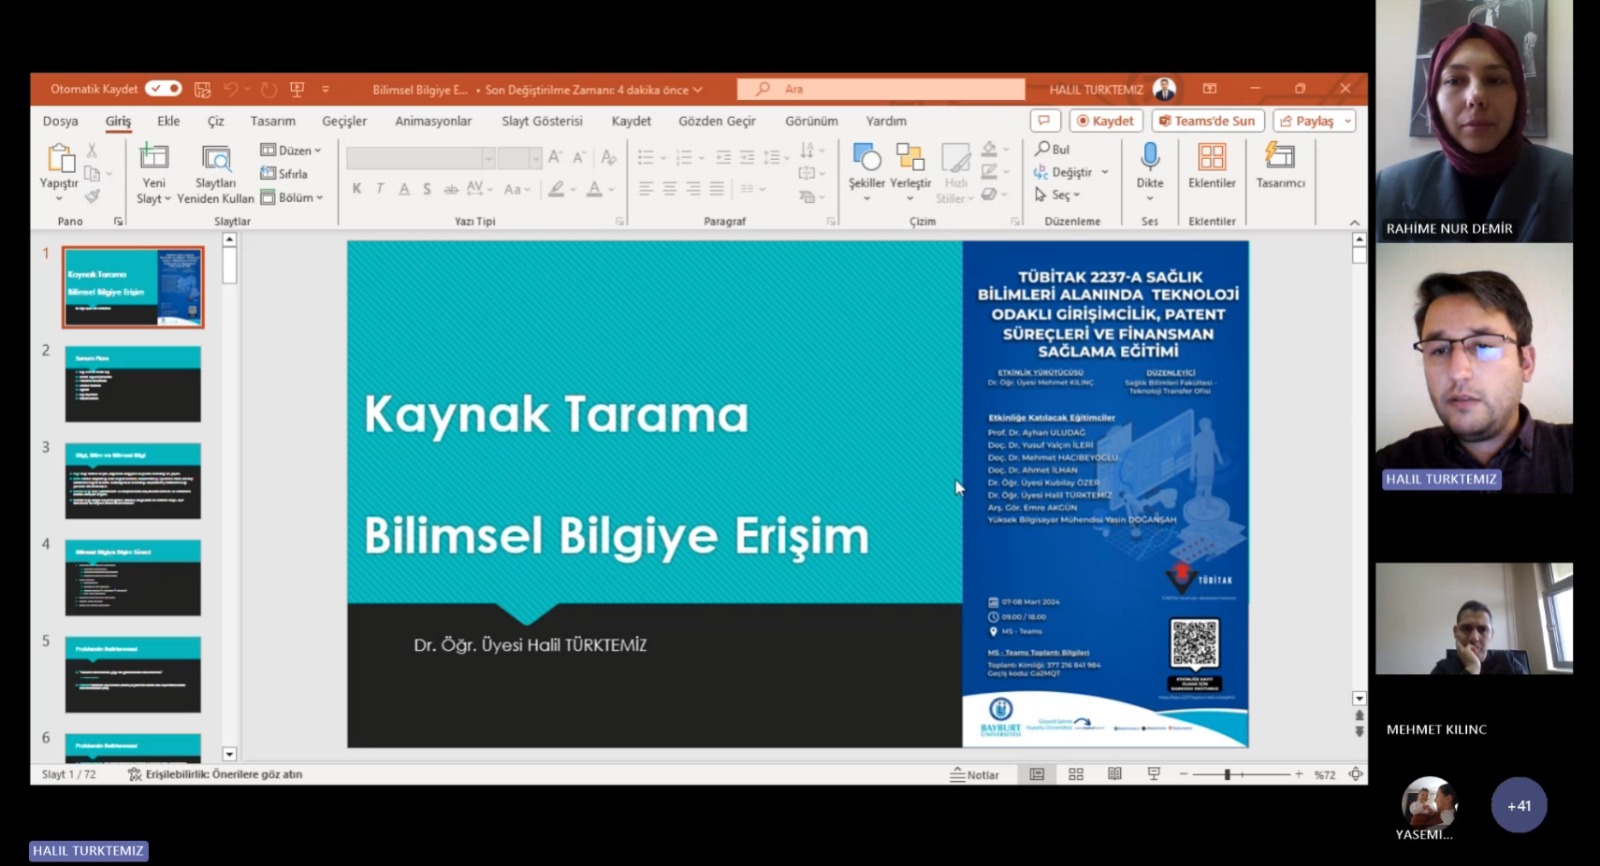This screenshot has width=1600, height=866.
Task: Open the Paylaş dropdown arrow
Action: tap(1348, 121)
